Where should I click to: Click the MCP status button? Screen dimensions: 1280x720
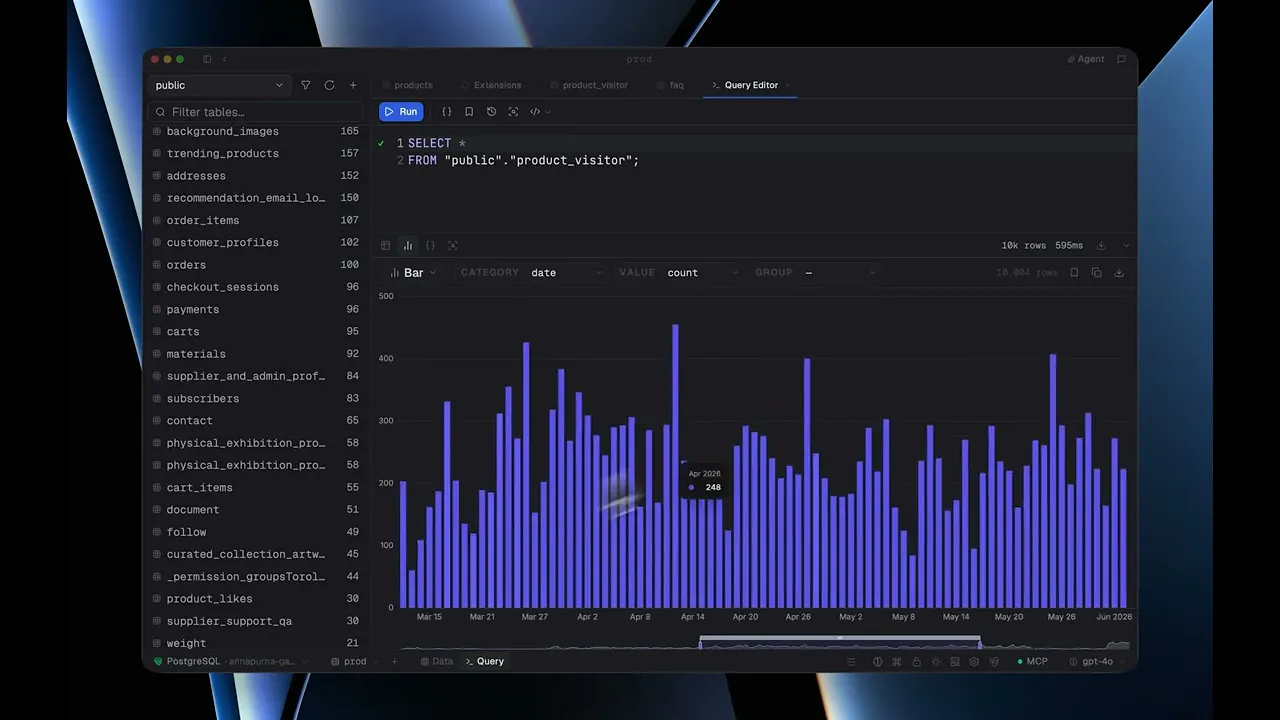pos(1033,661)
